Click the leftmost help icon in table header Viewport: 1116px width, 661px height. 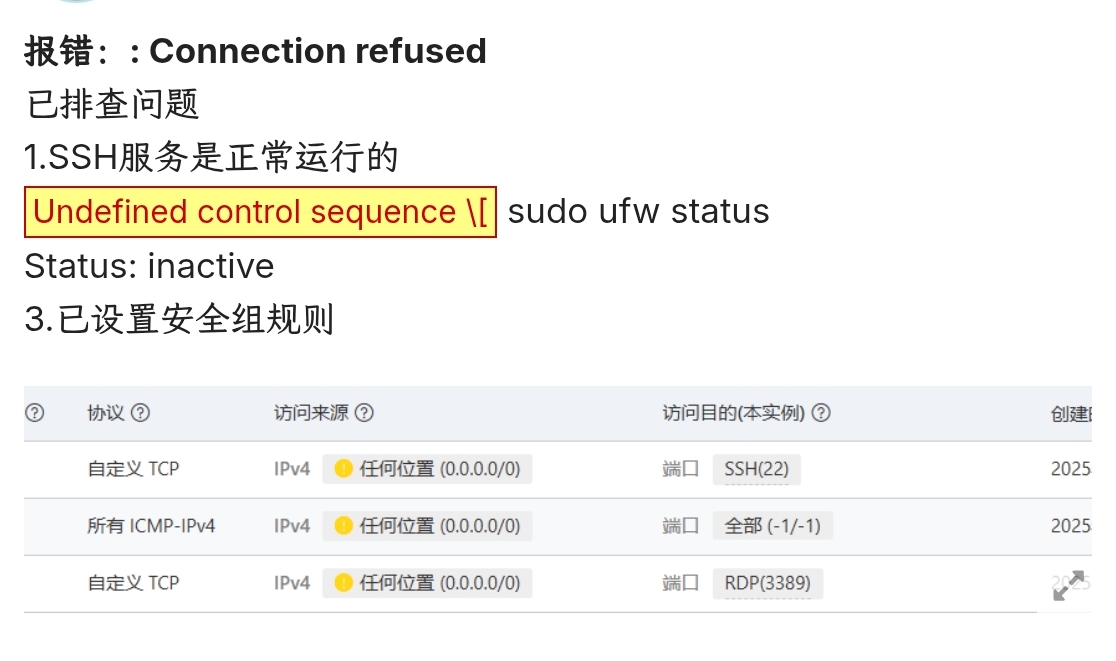click(x=34, y=413)
